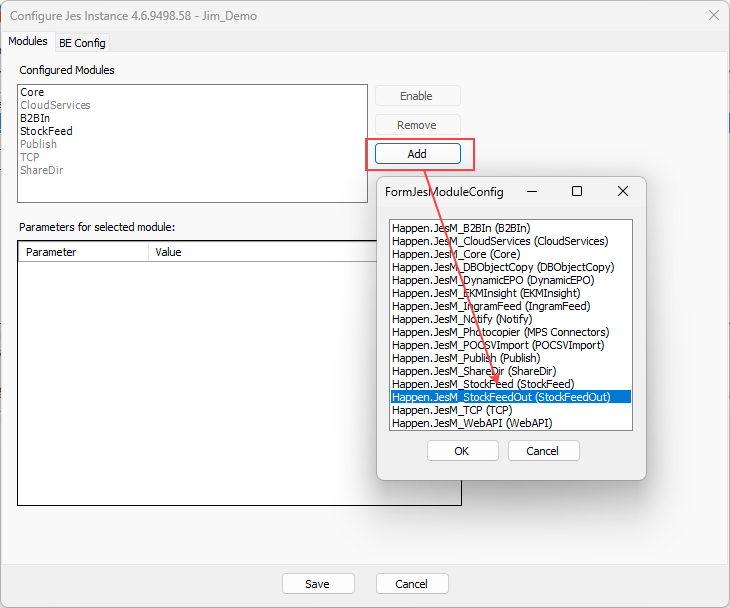This screenshot has height=608, width=730.
Task: Select StockFeed in Configured Modules
Action: tap(192, 131)
